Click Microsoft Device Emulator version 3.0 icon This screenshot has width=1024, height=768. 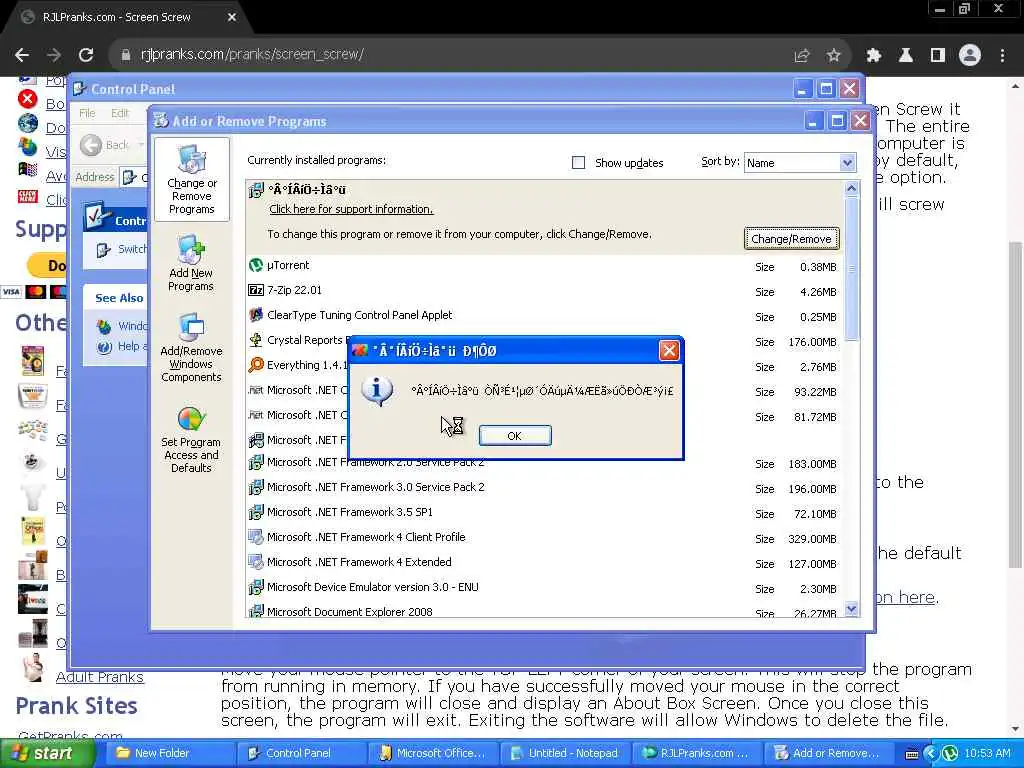256,587
